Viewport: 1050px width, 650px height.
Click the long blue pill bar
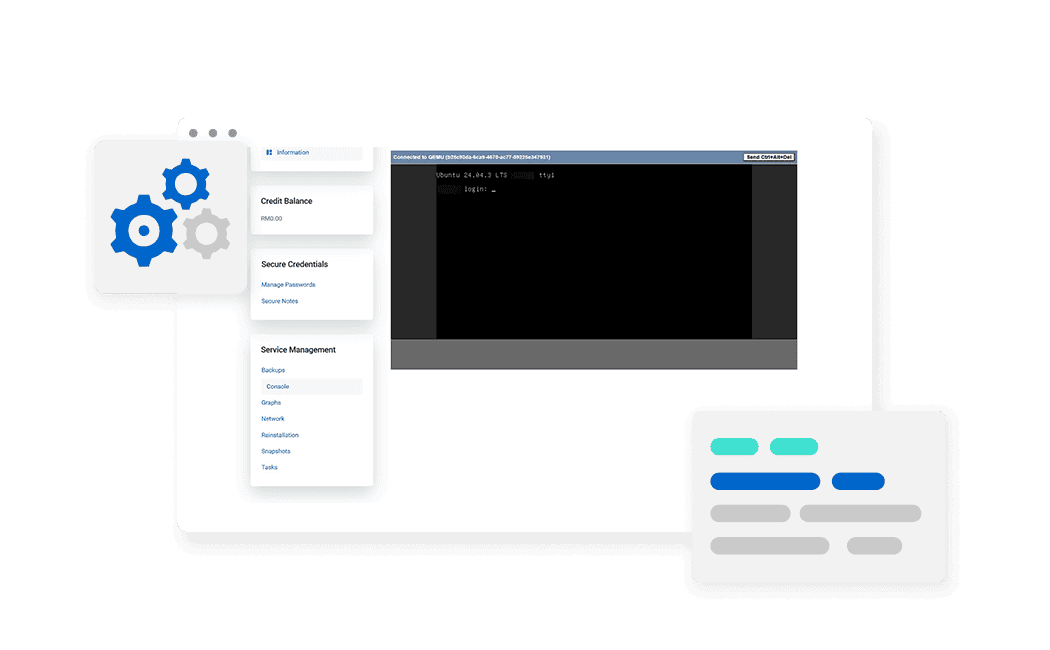pyautogui.click(x=765, y=481)
